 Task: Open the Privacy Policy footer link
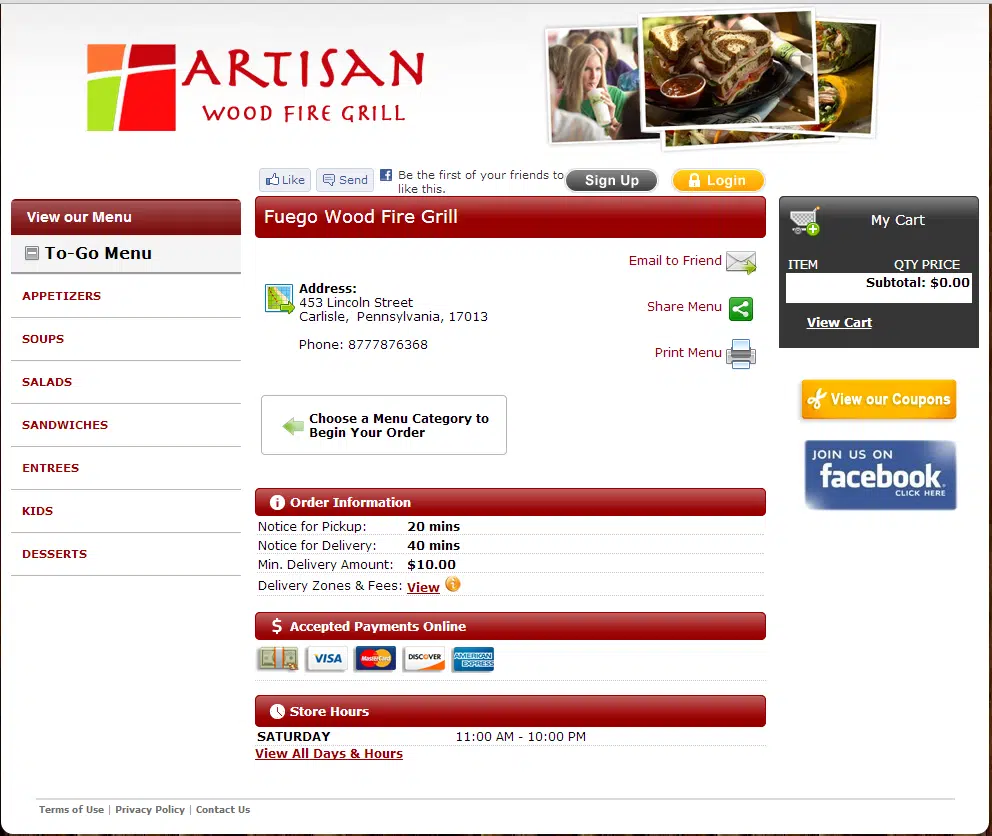[x=150, y=810]
